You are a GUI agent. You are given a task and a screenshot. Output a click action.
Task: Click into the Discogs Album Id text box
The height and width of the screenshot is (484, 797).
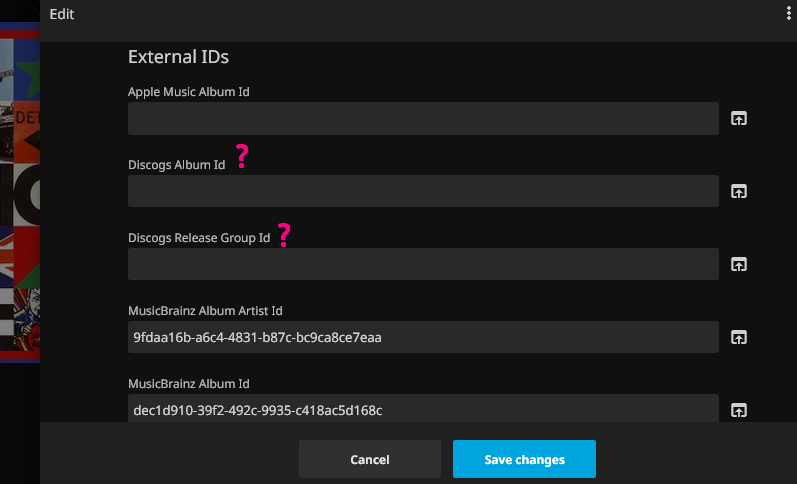click(423, 191)
